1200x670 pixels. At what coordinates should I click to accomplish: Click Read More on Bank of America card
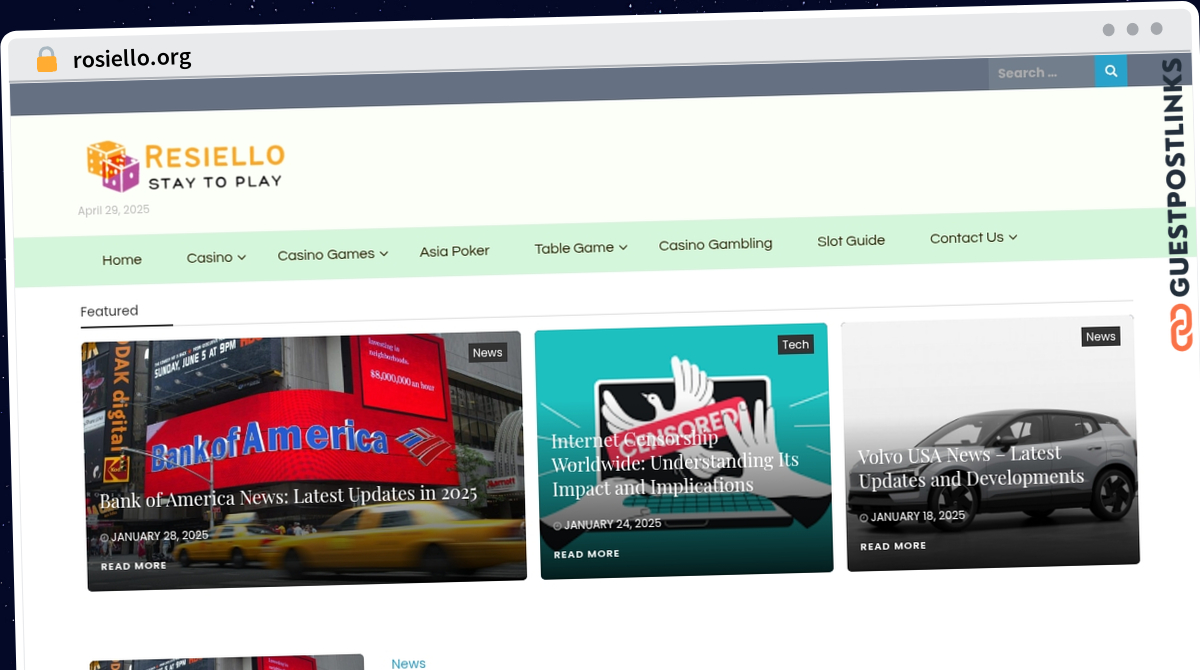[134, 566]
